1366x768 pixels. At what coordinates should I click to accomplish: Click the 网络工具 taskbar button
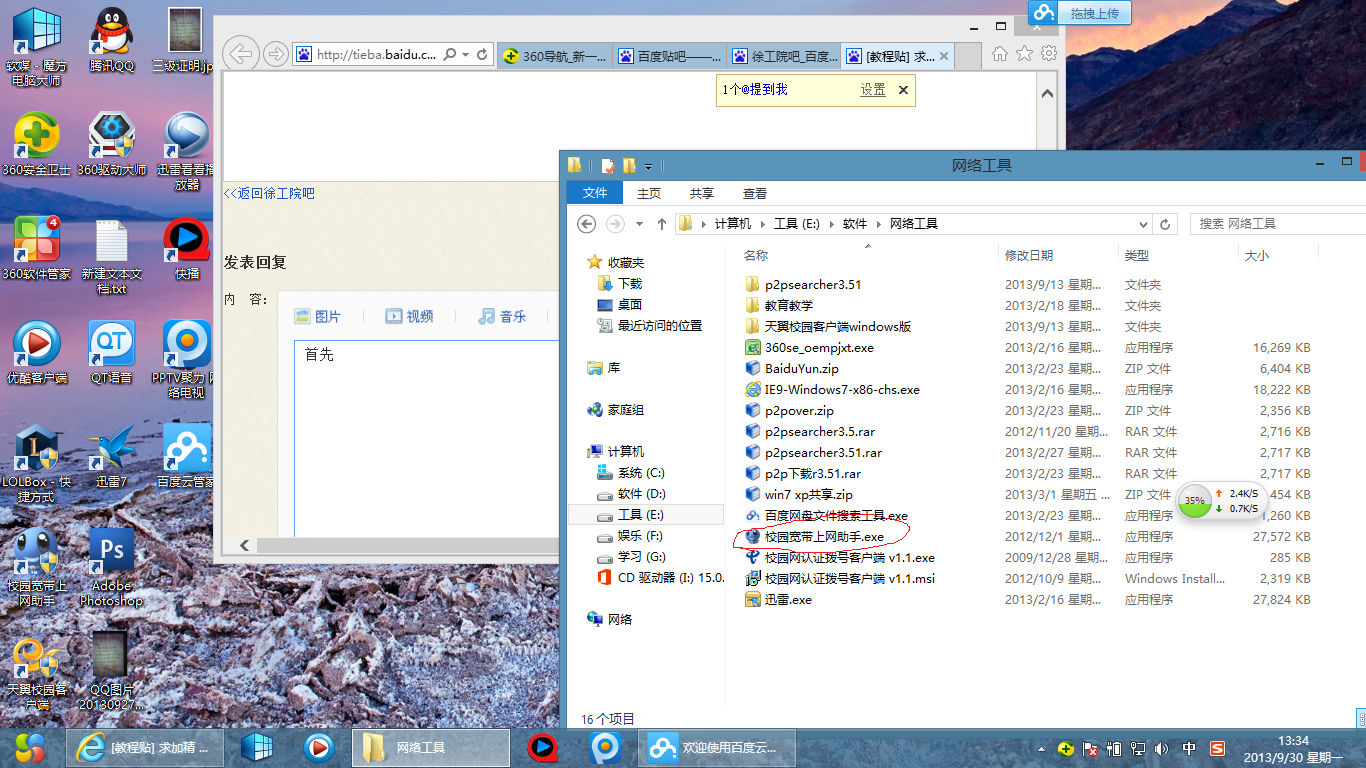(431, 747)
